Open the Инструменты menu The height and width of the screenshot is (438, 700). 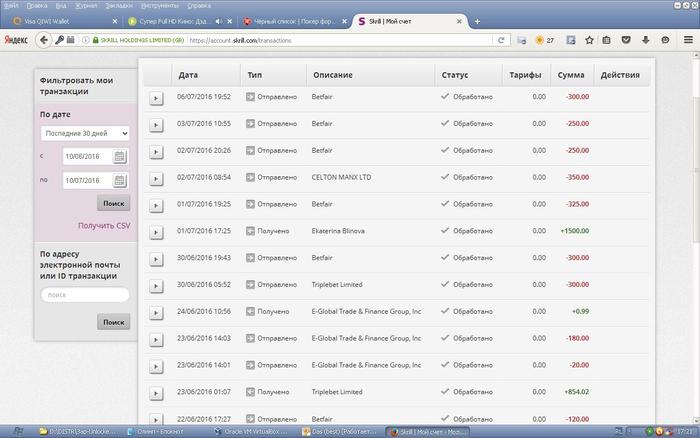pos(159,5)
